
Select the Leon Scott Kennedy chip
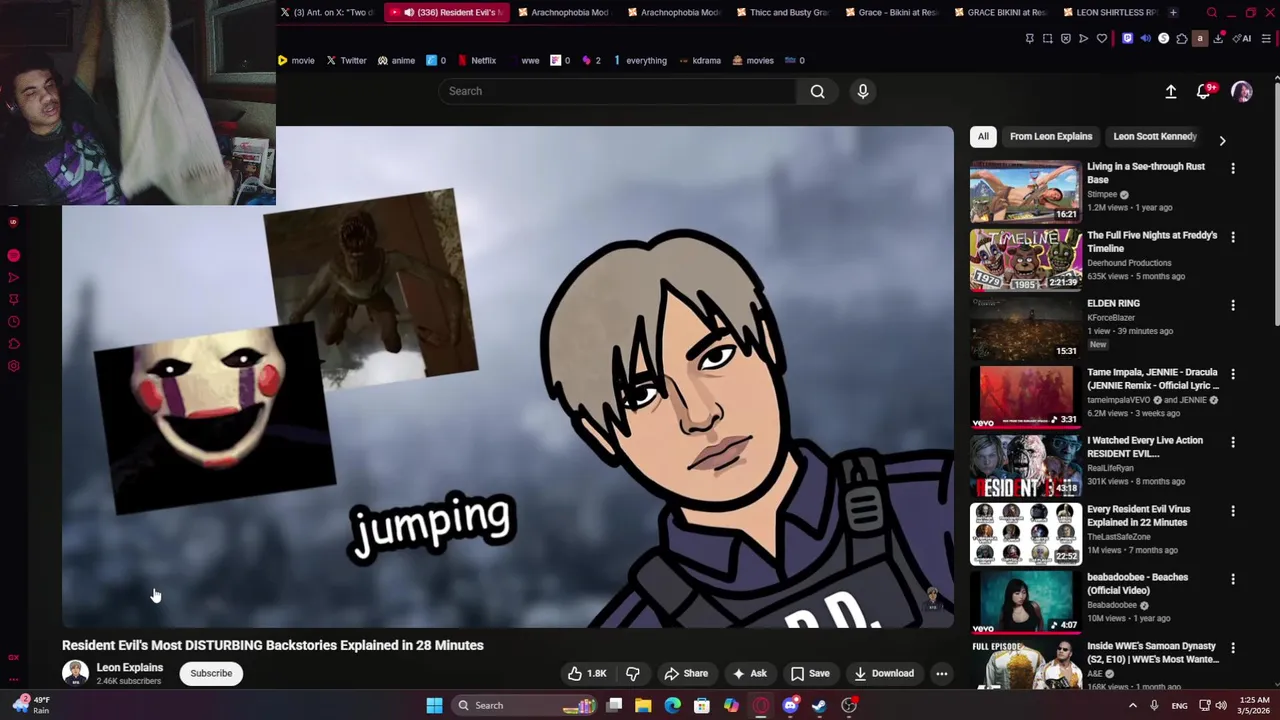[x=1155, y=137]
